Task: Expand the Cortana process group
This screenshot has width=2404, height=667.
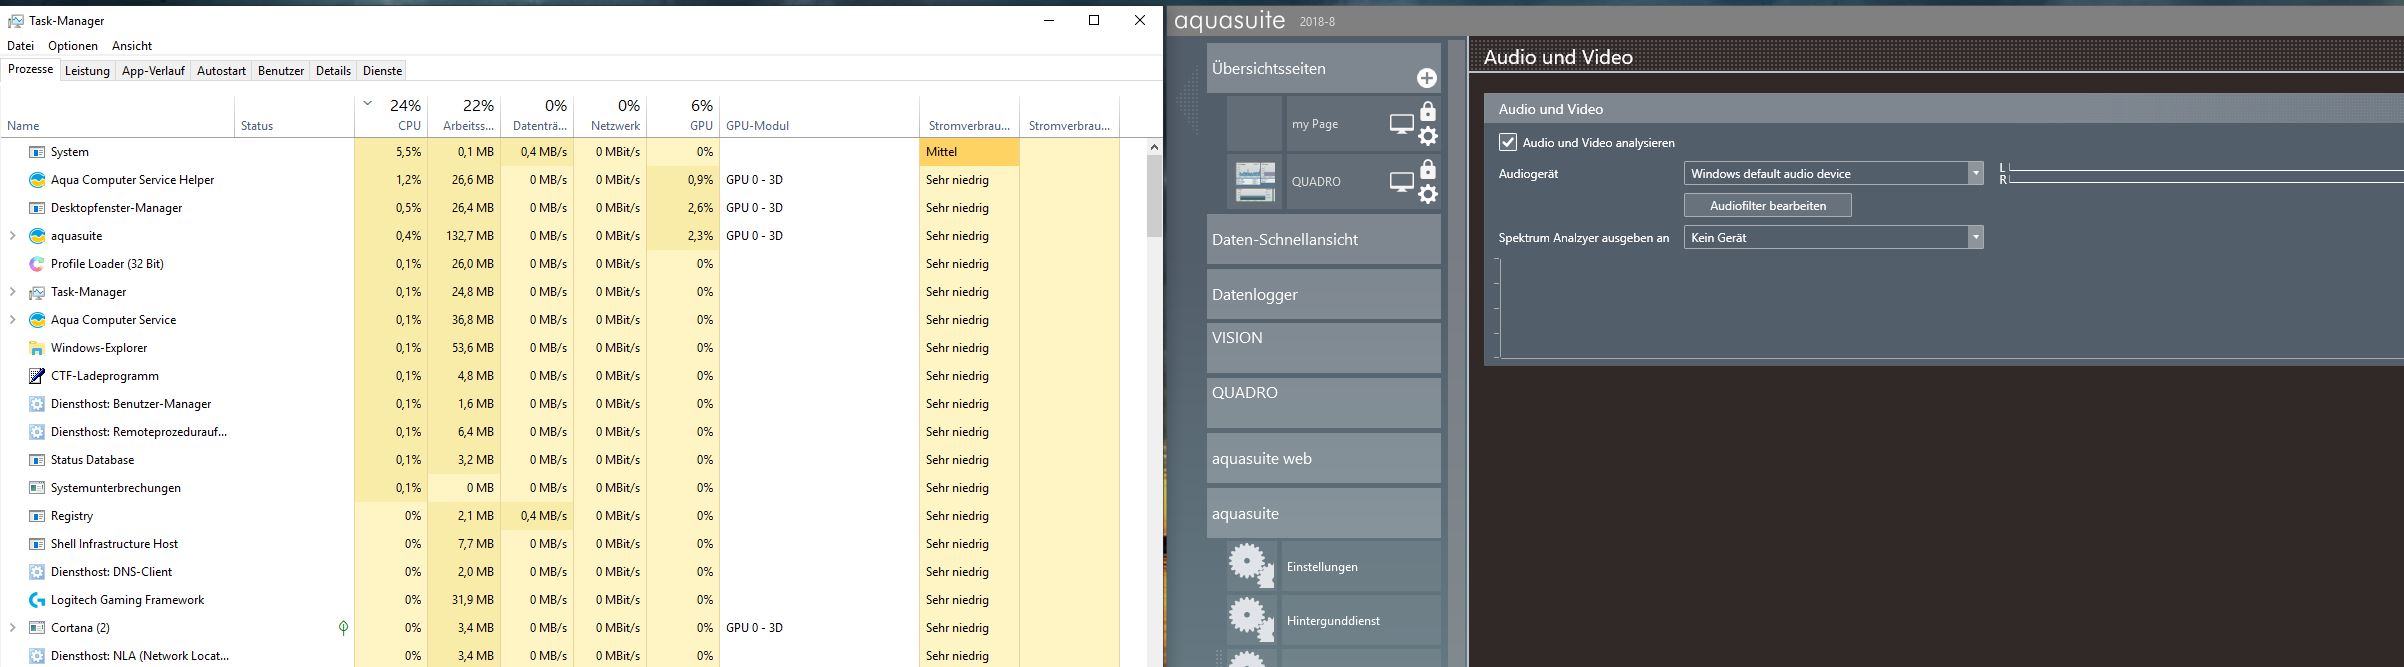Action: point(12,628)
